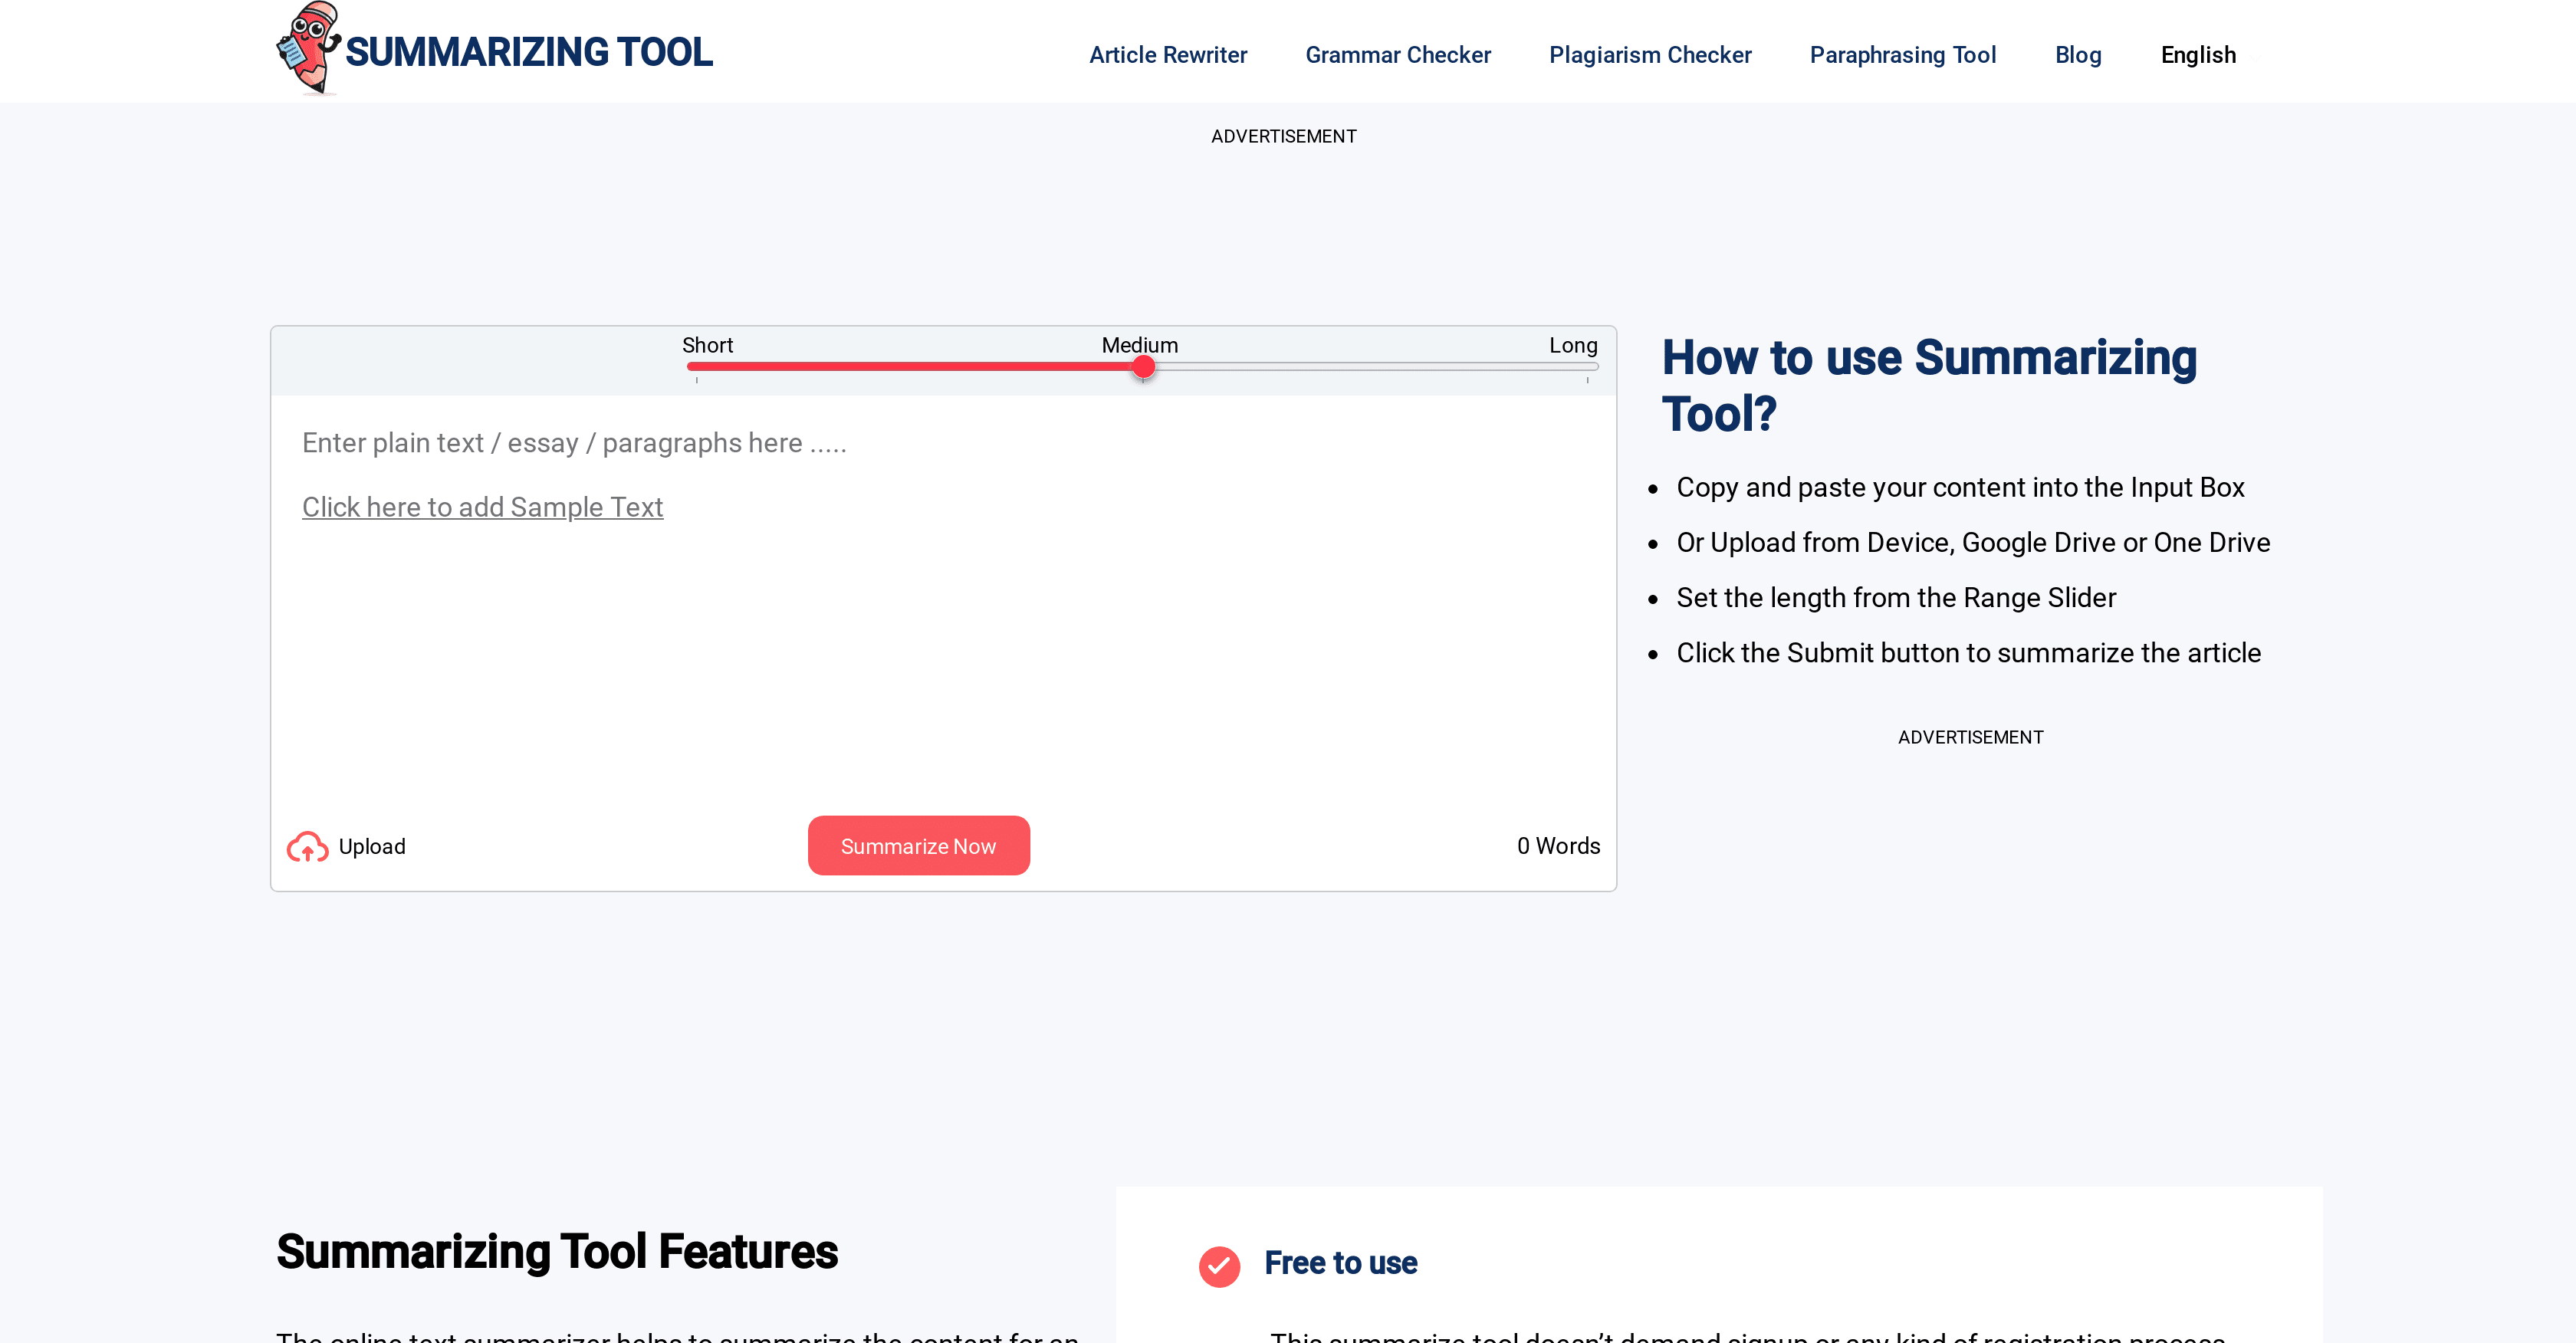Screen dimensions: 2576x1343
Task: Click the Medium label above the slider
Action: tap(1139, 345)
